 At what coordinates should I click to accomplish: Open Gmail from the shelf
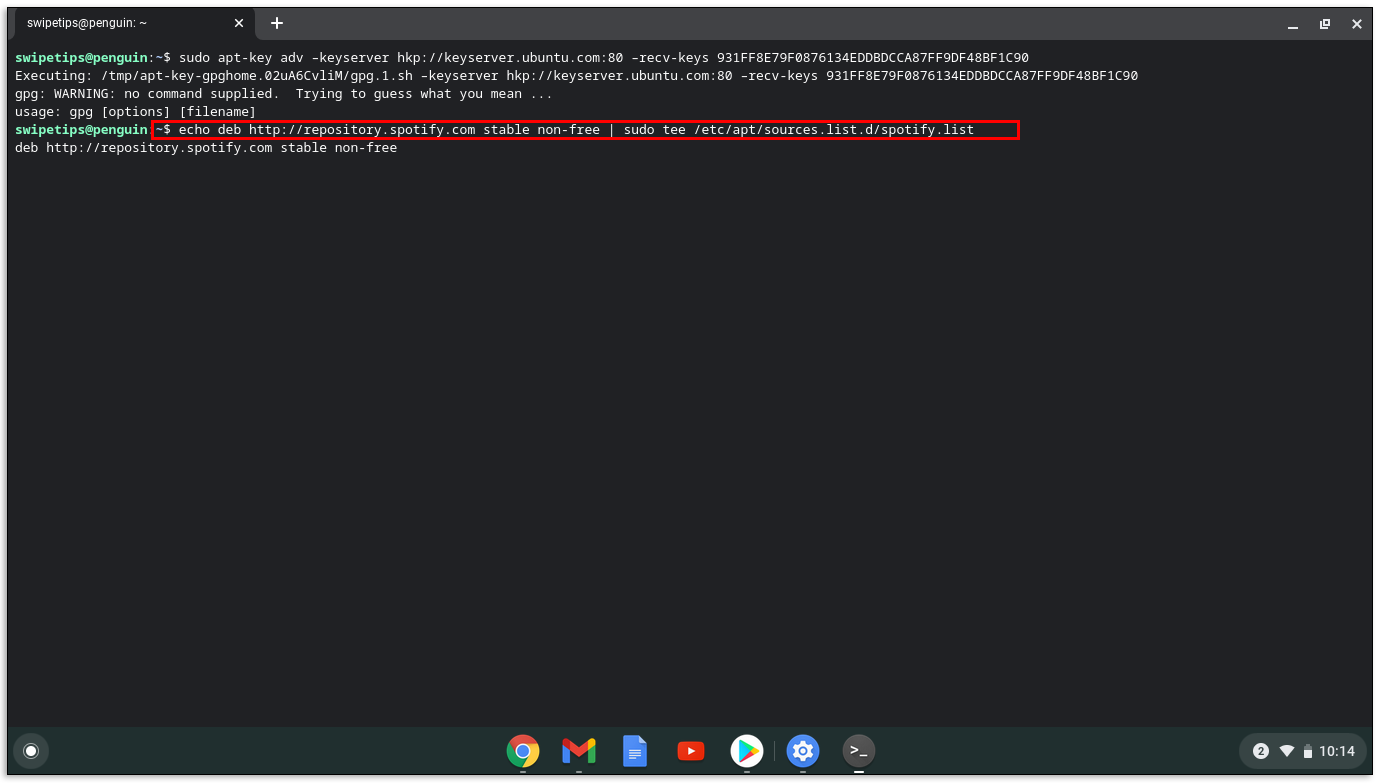click(x=579, y=750)
